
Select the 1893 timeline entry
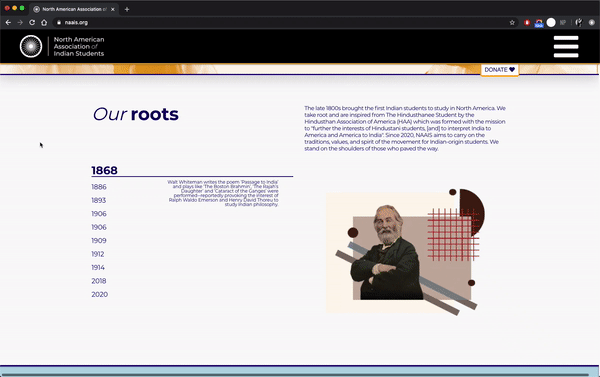tap(98, 200)
